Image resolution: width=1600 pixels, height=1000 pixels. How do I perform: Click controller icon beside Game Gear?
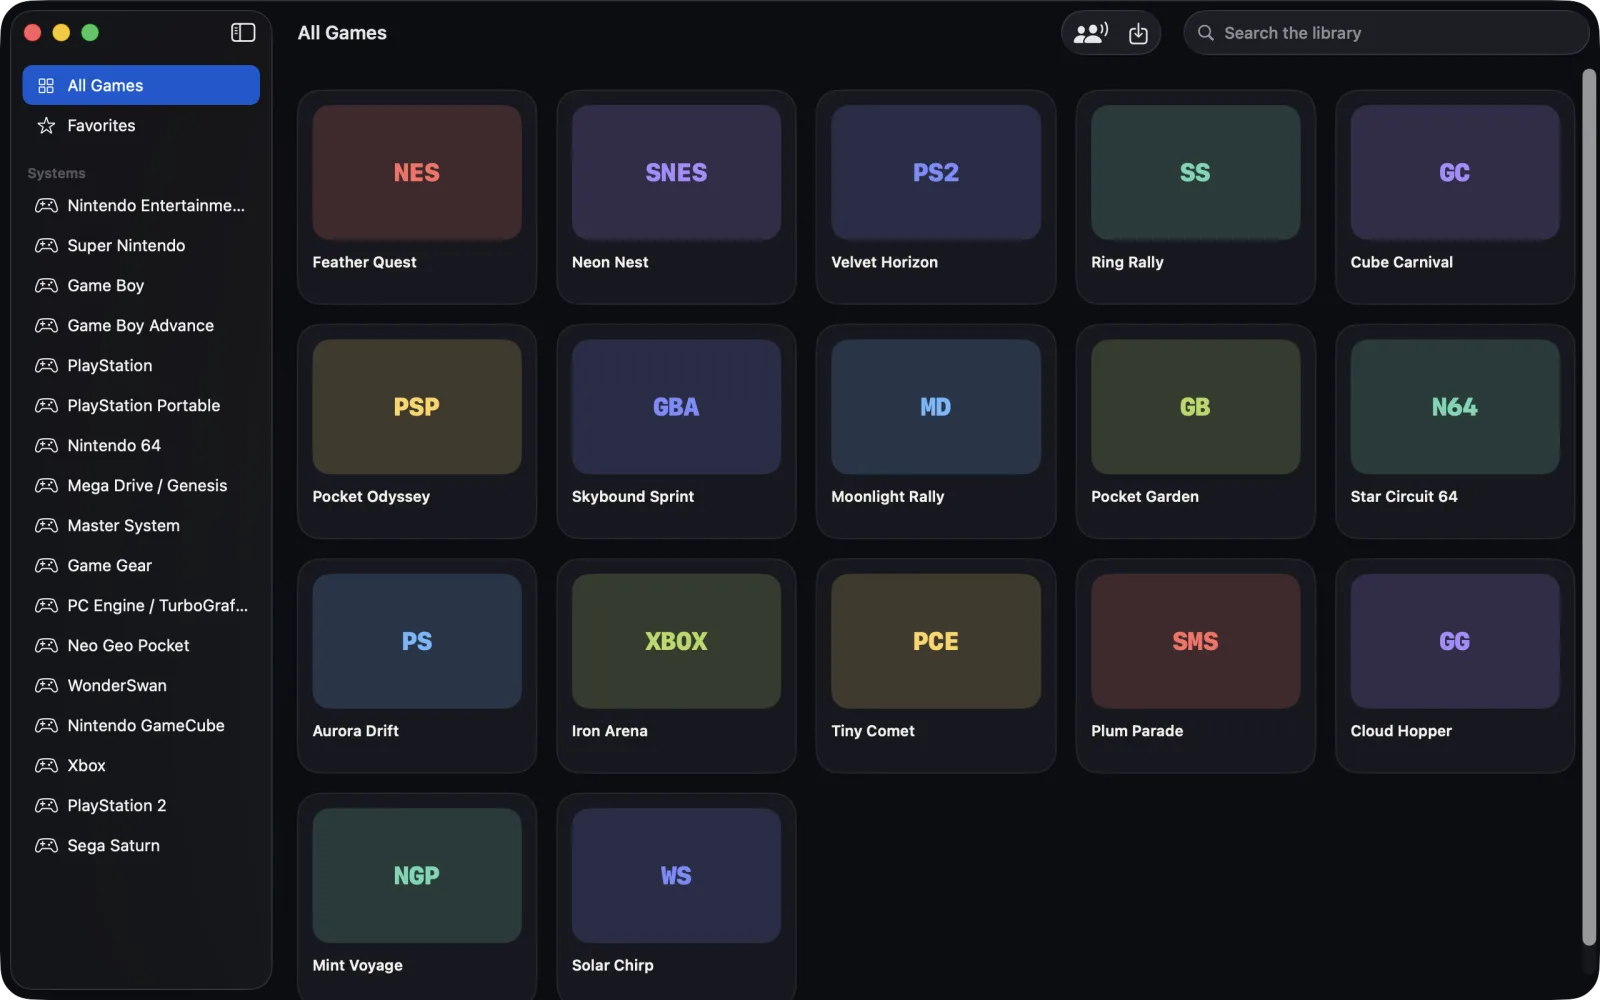46,566
